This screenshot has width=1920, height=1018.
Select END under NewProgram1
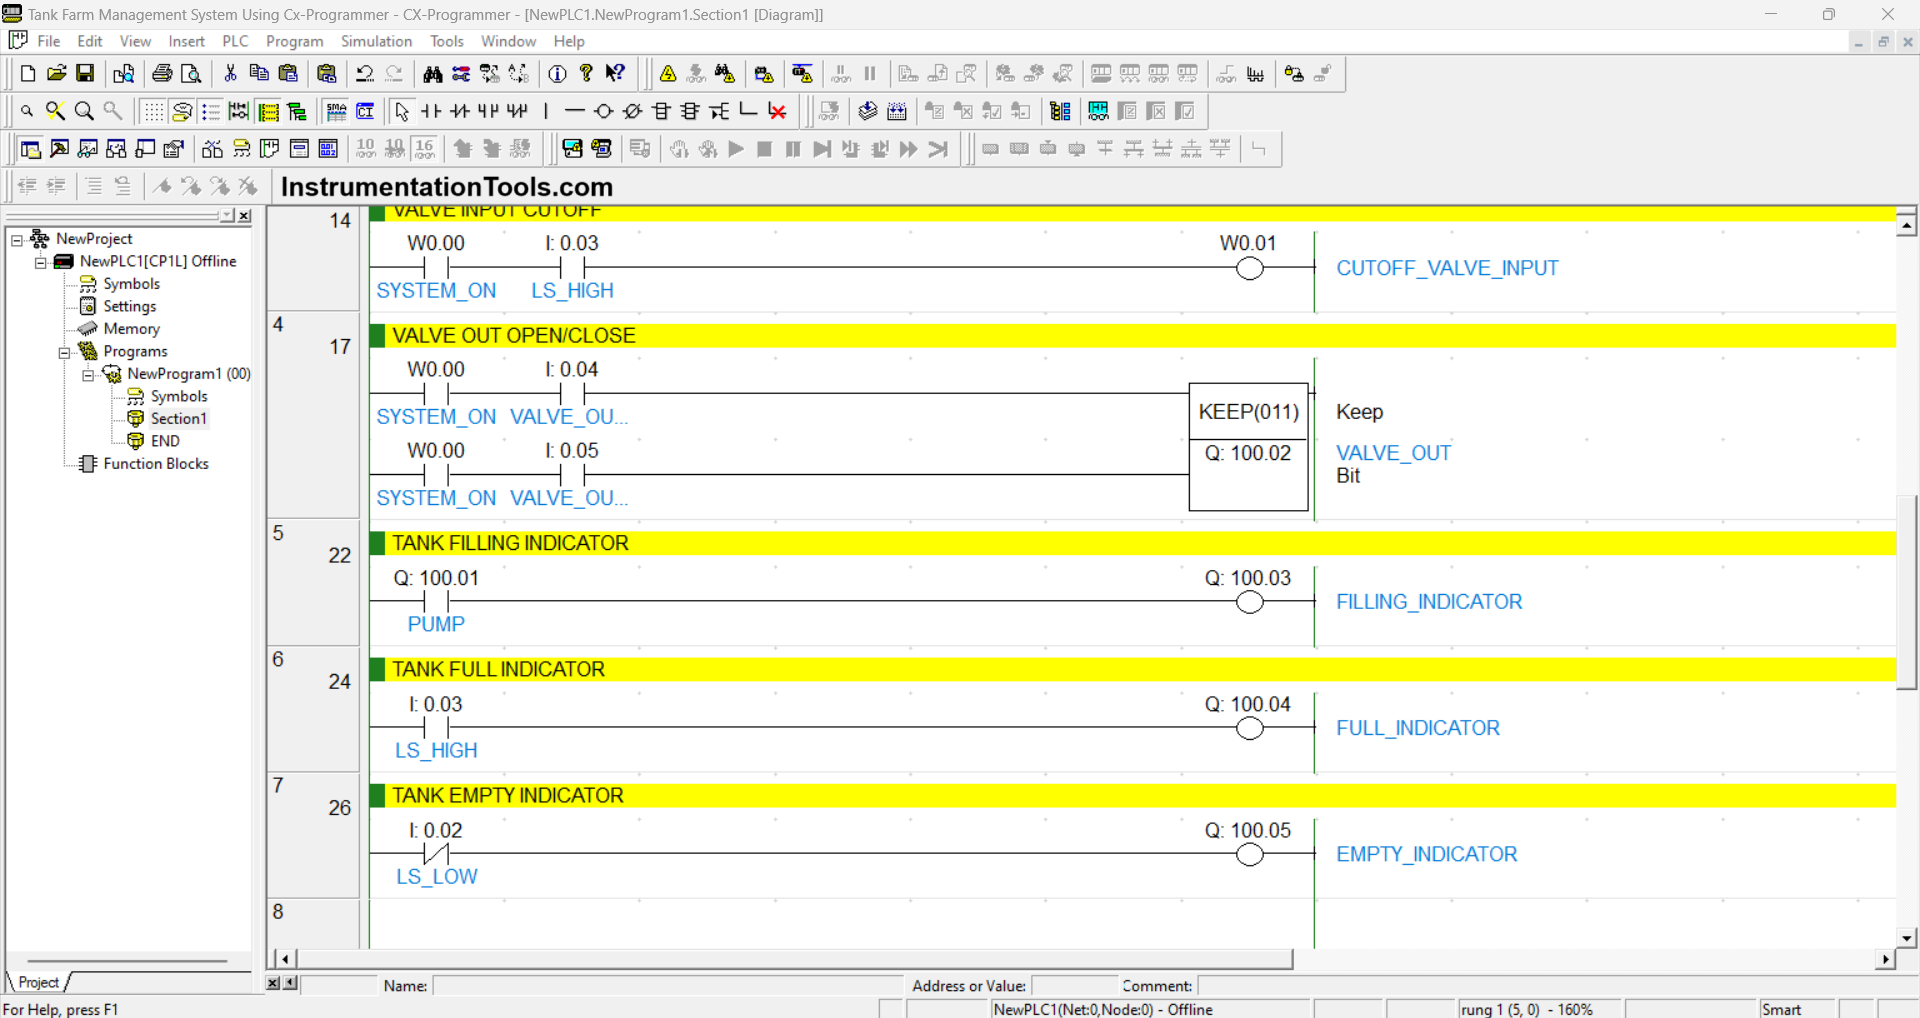click(165, 441)
